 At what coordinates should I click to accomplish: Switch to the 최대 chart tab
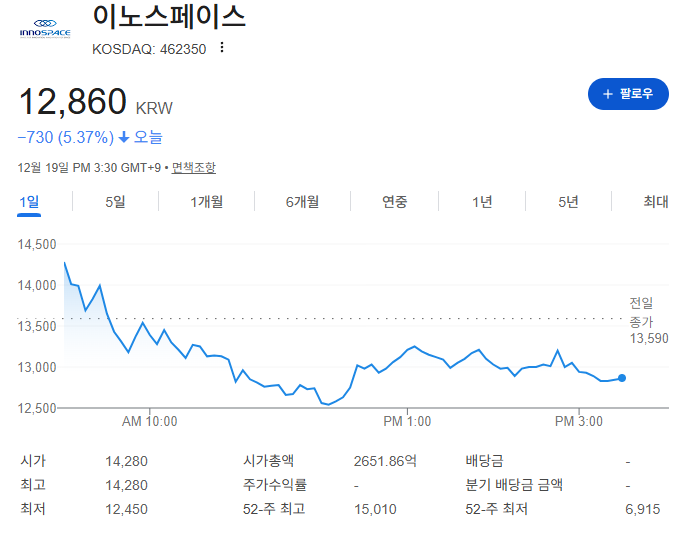click(656, 202)
